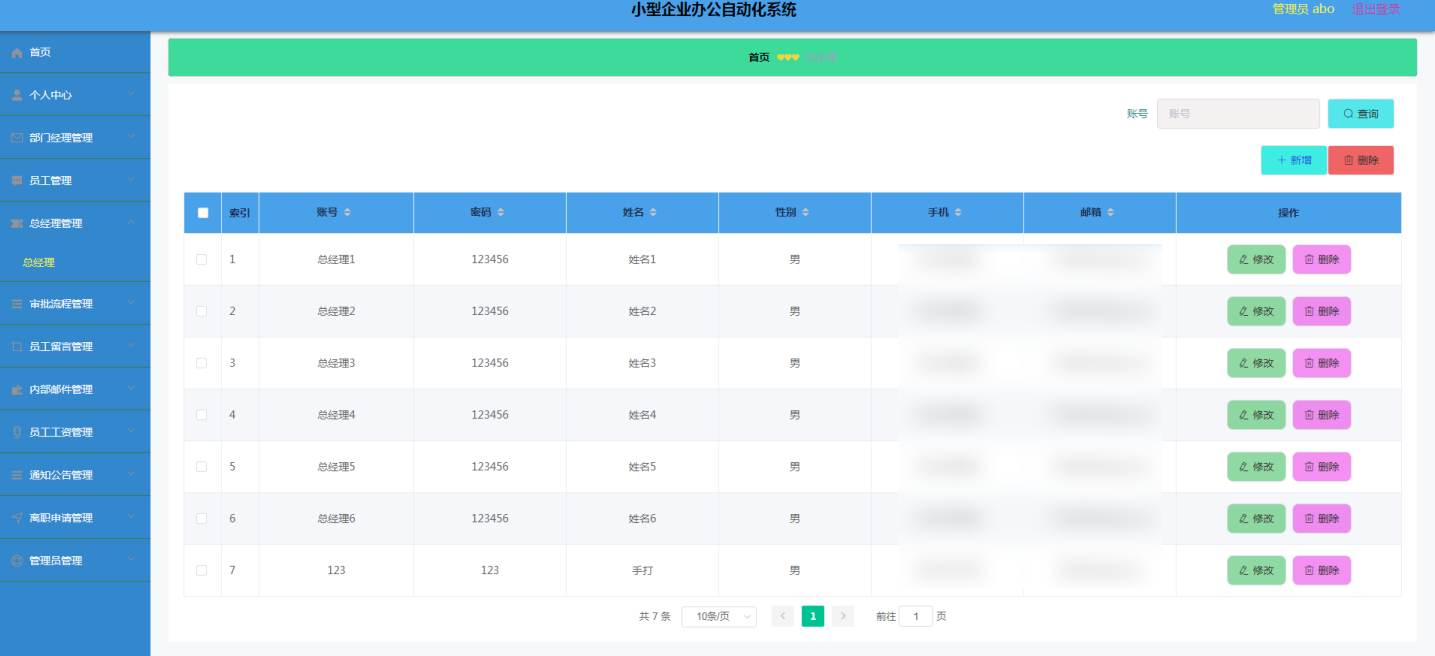Click the icon beside 总经理管理
1435x656 pixels.
[x=17, y=224]
